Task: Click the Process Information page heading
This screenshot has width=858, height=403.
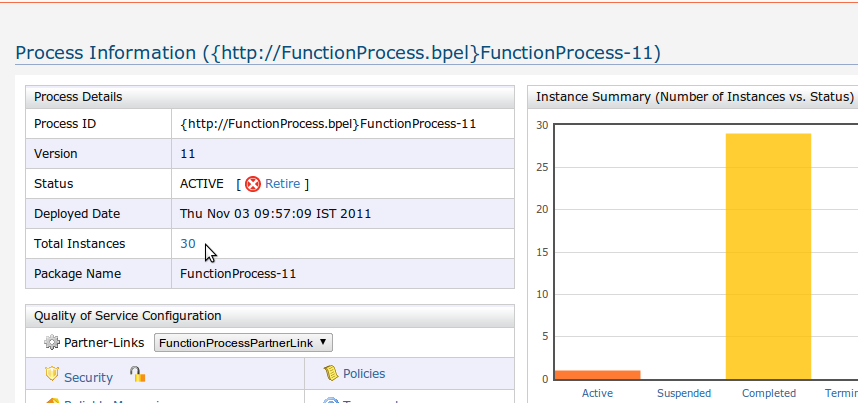Action: coord(338,53)
